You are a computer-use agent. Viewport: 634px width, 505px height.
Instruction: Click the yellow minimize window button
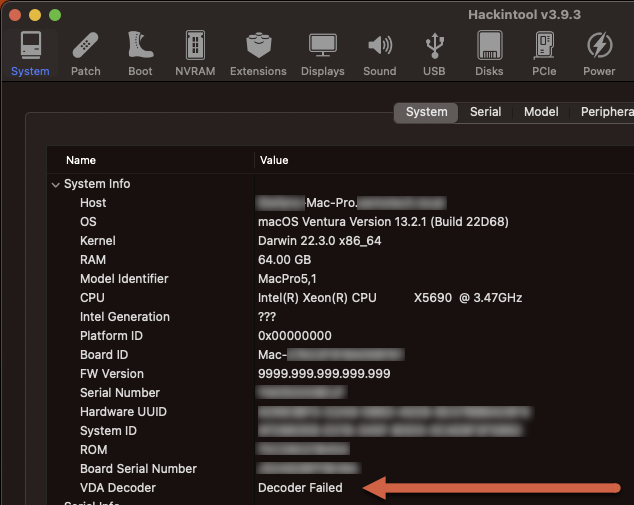point(35,15)
